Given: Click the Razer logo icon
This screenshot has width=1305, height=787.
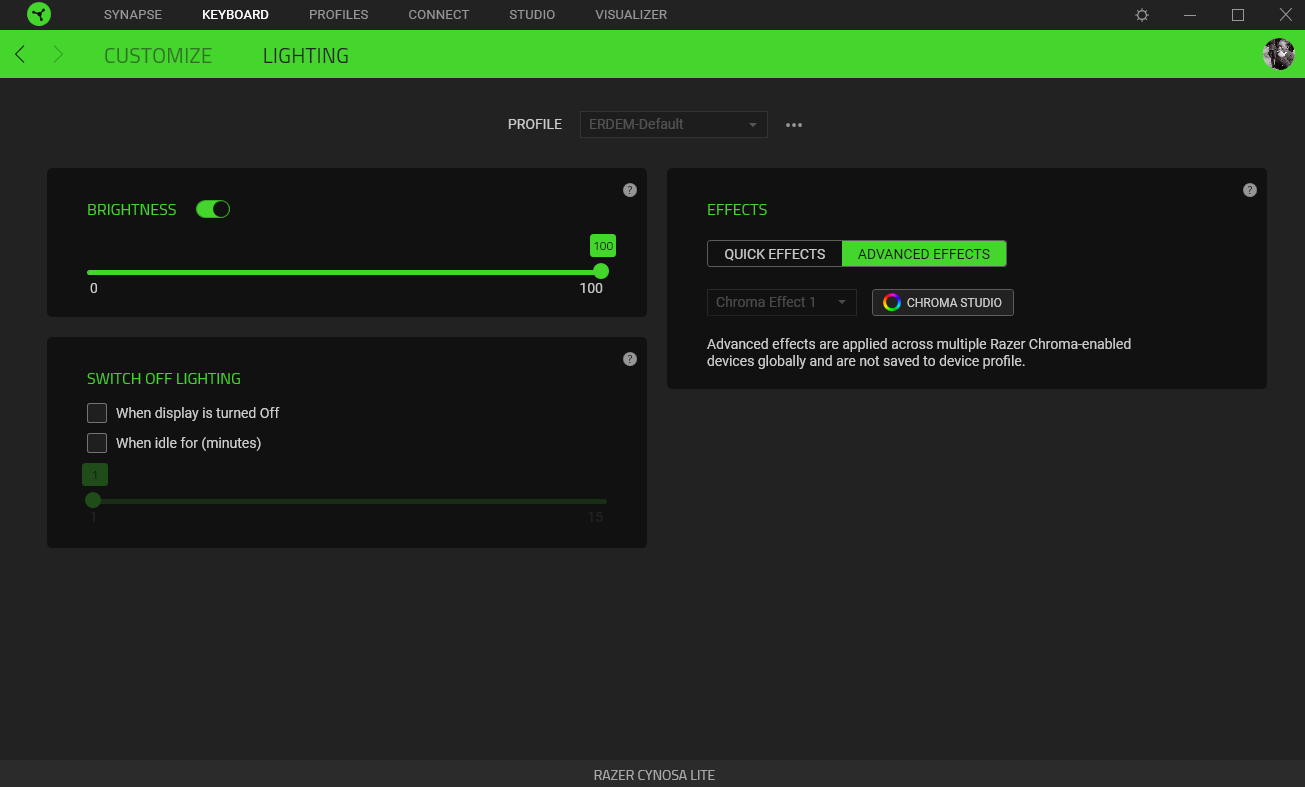Looking at the screenshot, I should click(39, 15).
